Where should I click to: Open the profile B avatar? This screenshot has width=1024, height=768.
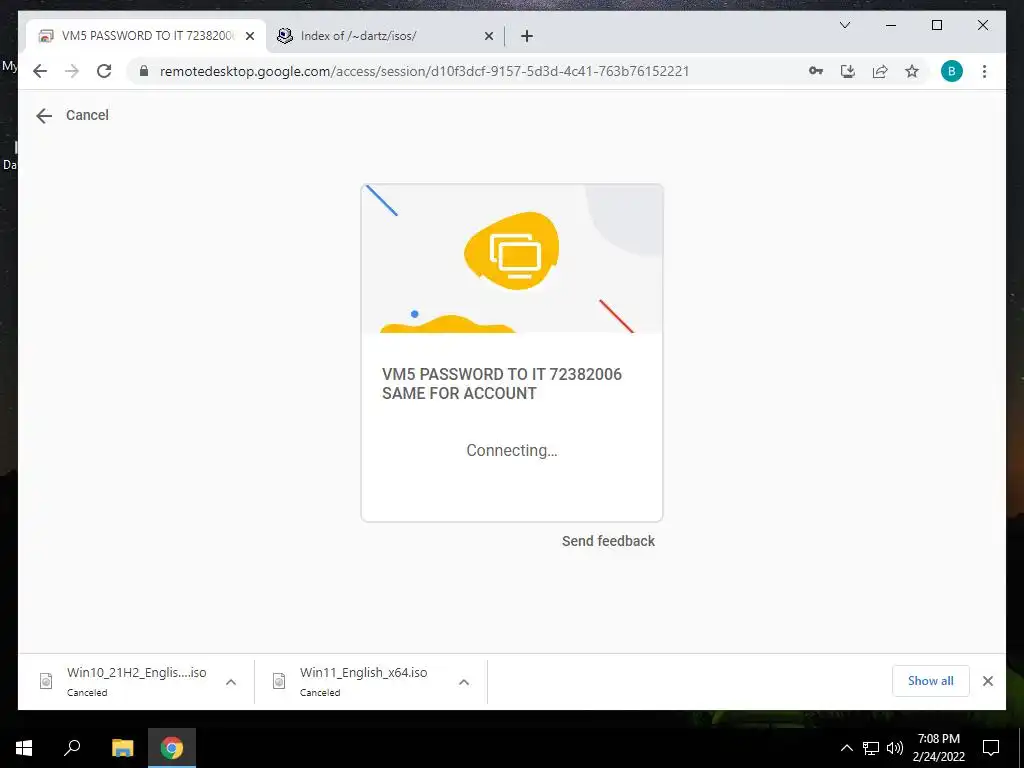(x=952, y=71)
